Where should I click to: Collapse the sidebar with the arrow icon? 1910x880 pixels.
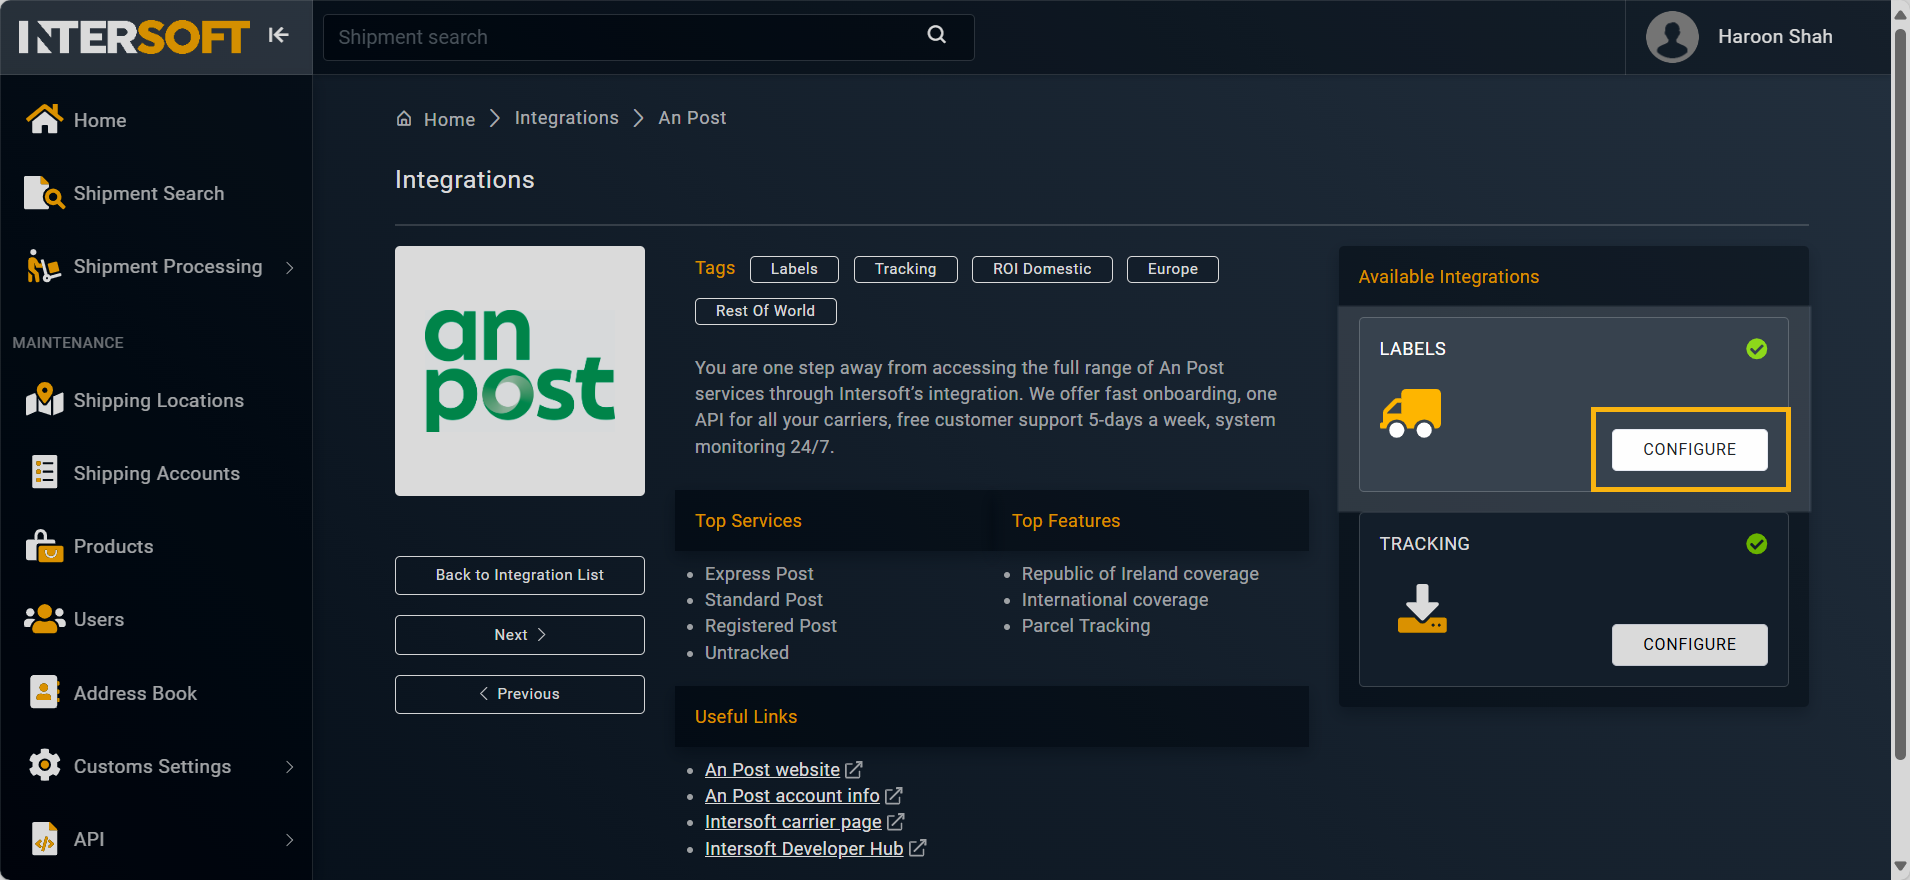pyautogui.click(x=278, y=35)
